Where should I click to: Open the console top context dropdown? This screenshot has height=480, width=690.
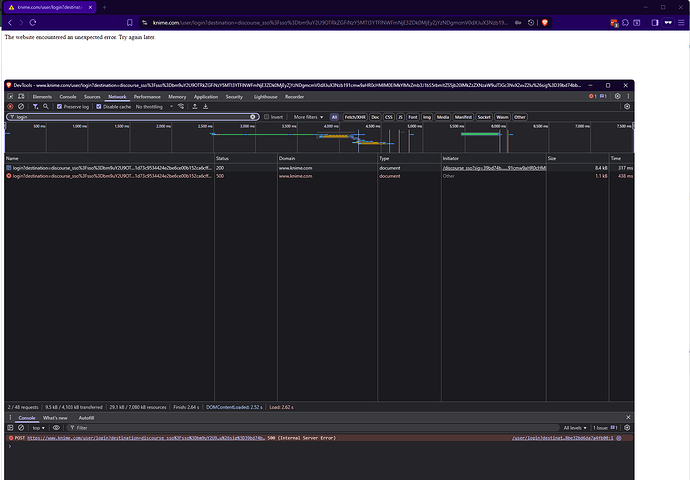point(39,428)
